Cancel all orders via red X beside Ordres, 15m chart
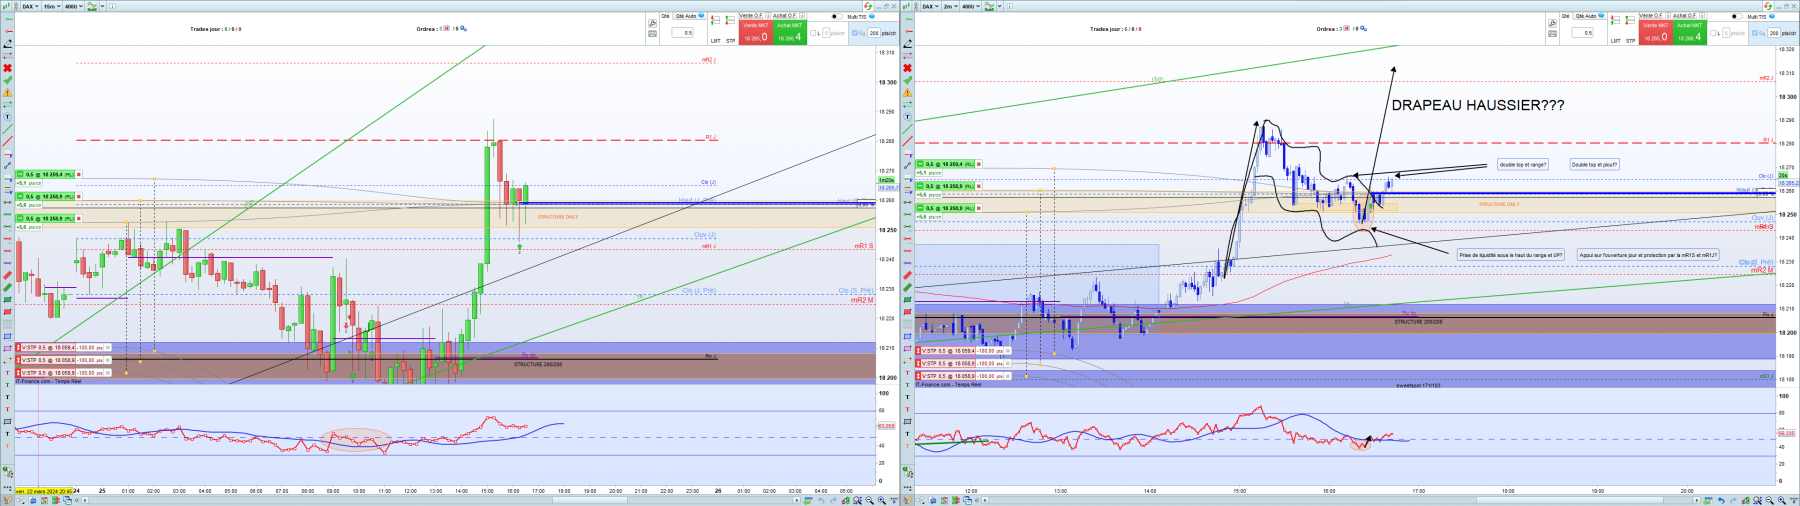The height and width of the screenshot is (506, 1800). point(446,29)
